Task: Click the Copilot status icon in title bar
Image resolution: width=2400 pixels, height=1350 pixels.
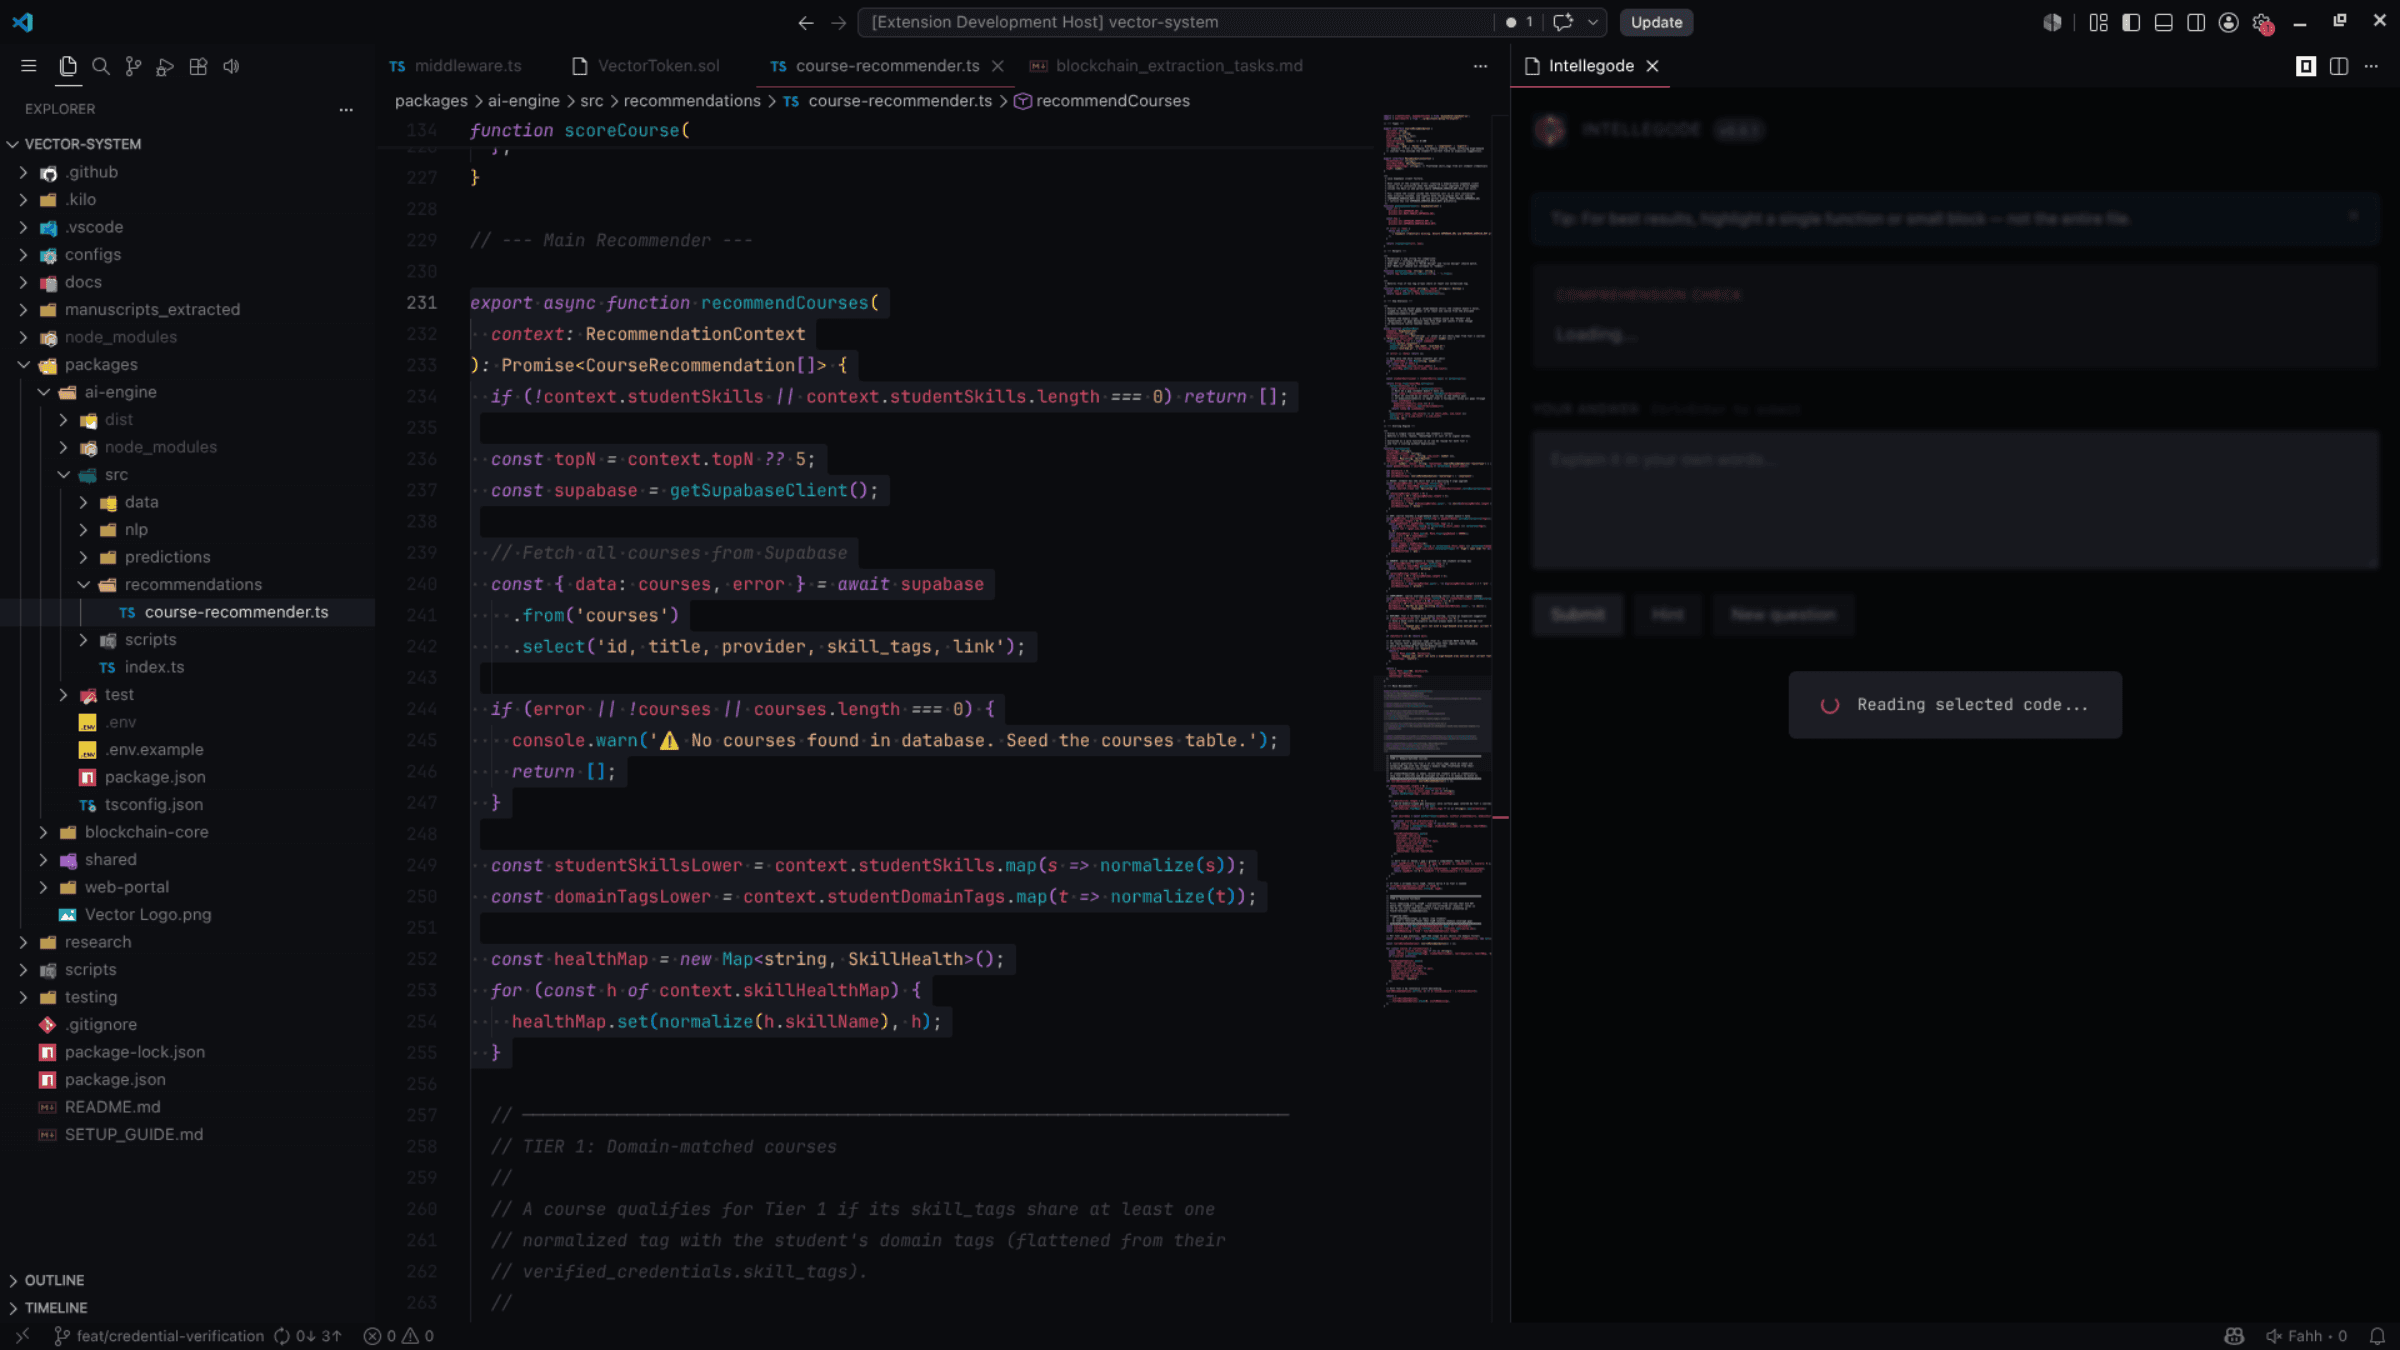Action: coord(2052,22)
